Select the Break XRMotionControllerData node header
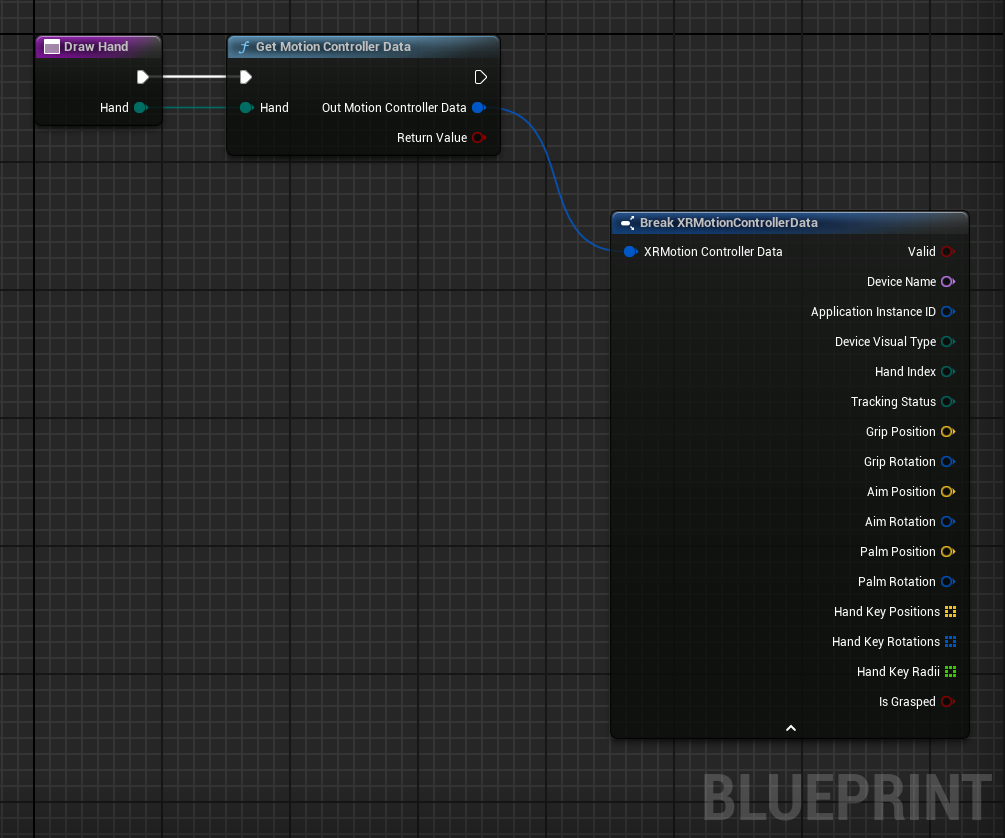Viewport: 1005px width, 838px height. coord(729,222)
